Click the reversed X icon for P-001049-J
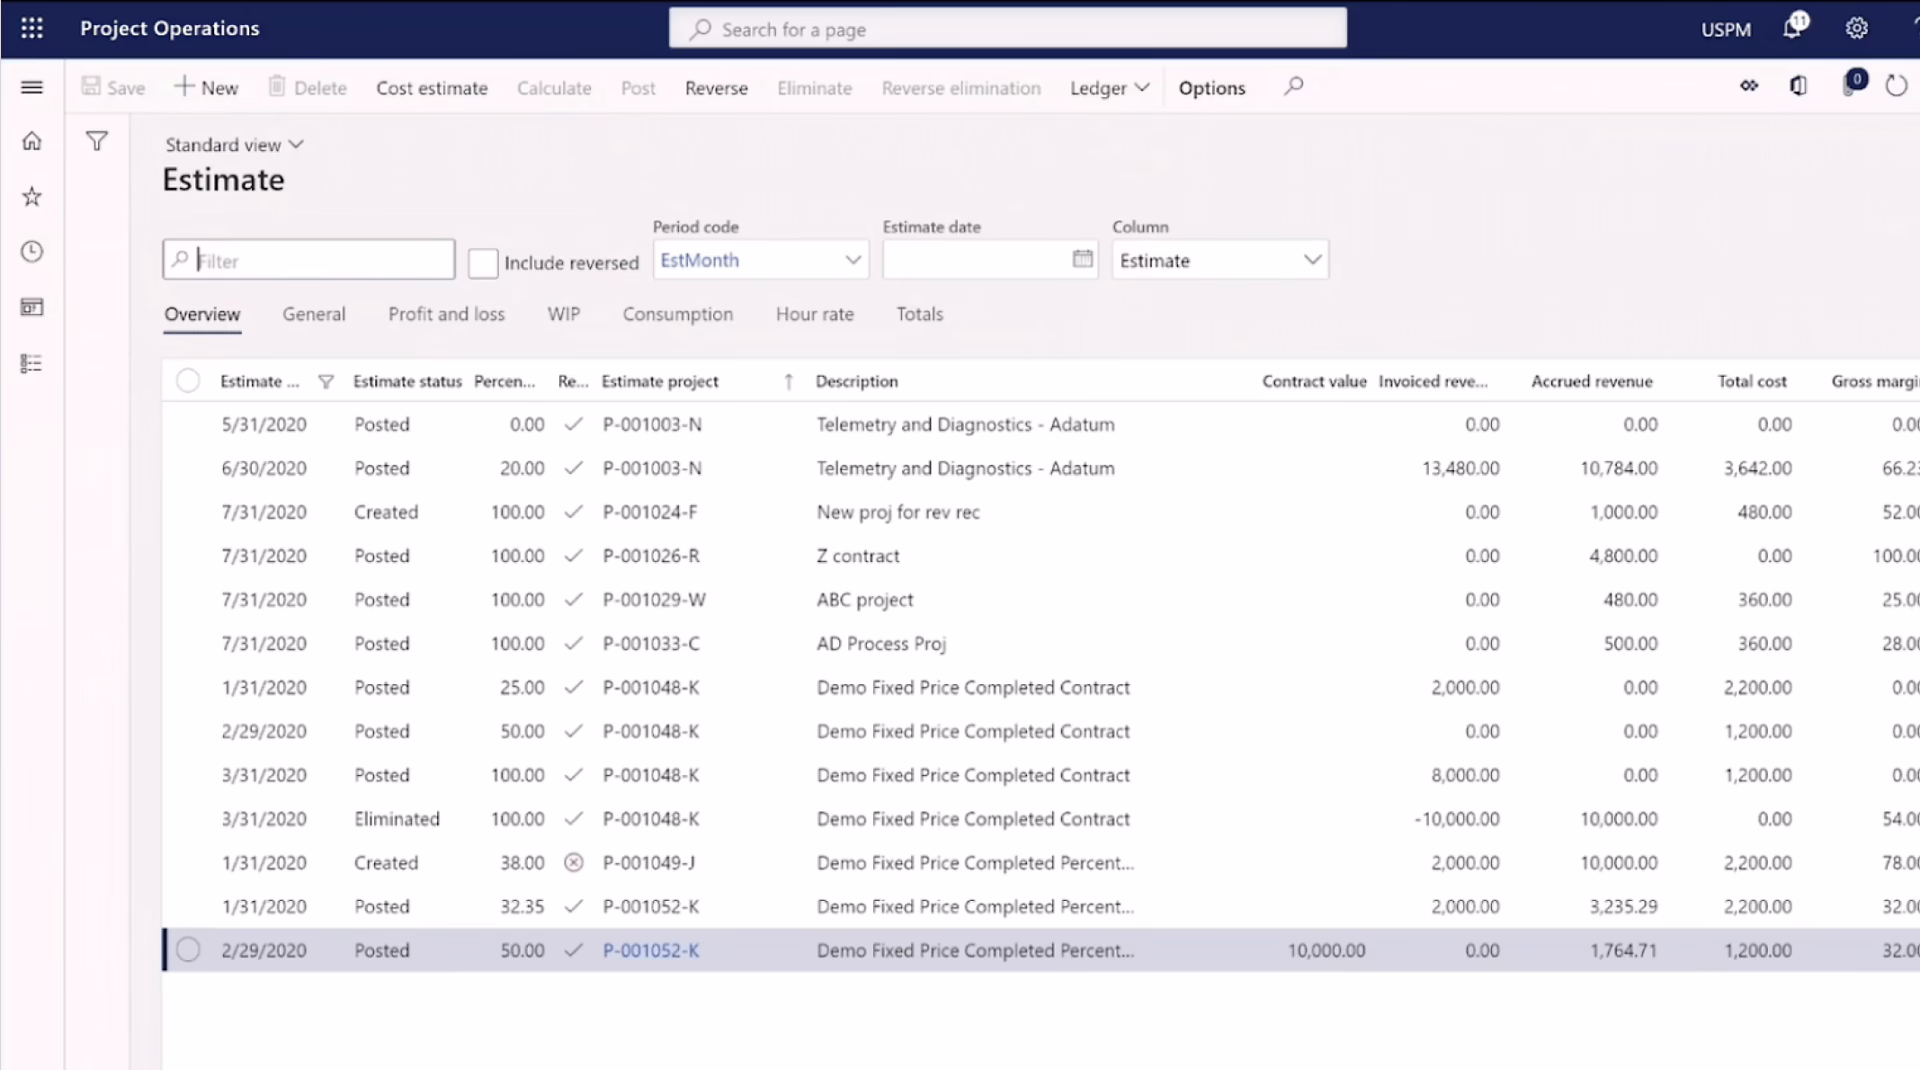This screenshot has height=1070, width=1920. 573,862
